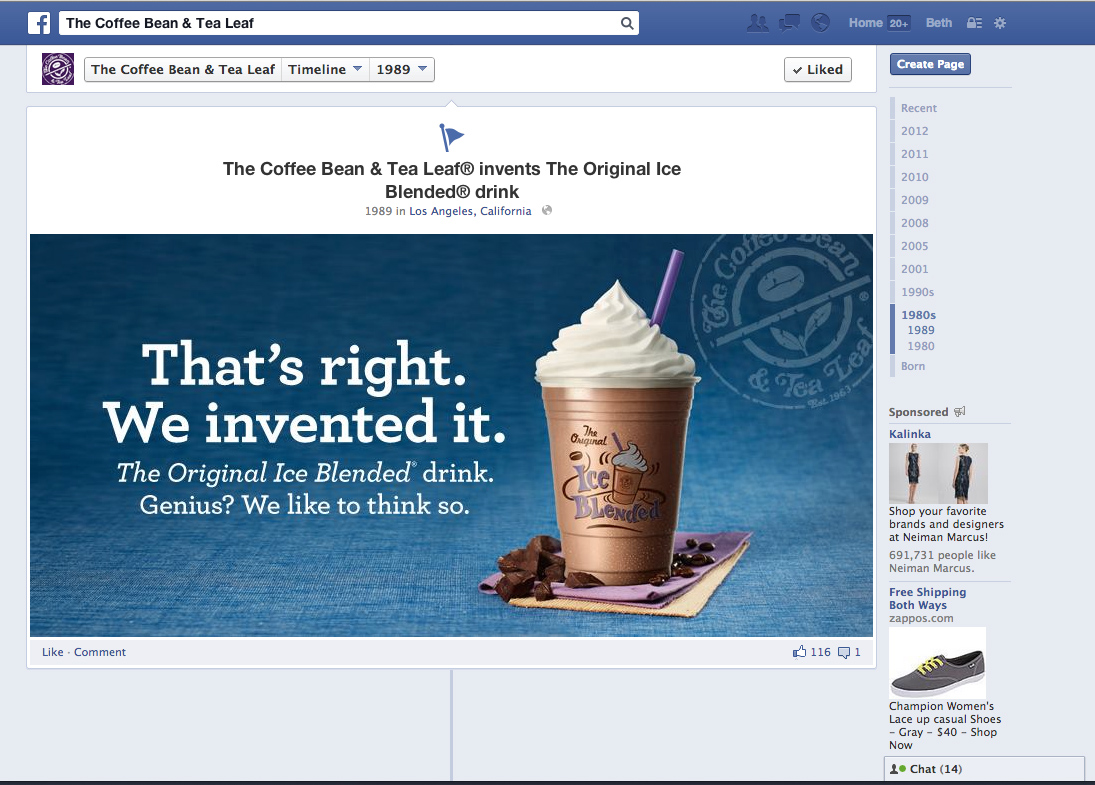Click The Coffee Bean & Tea Leaf page name button
The width and height of the screenshot is (1095, 785).
click(x=183, y=69)
